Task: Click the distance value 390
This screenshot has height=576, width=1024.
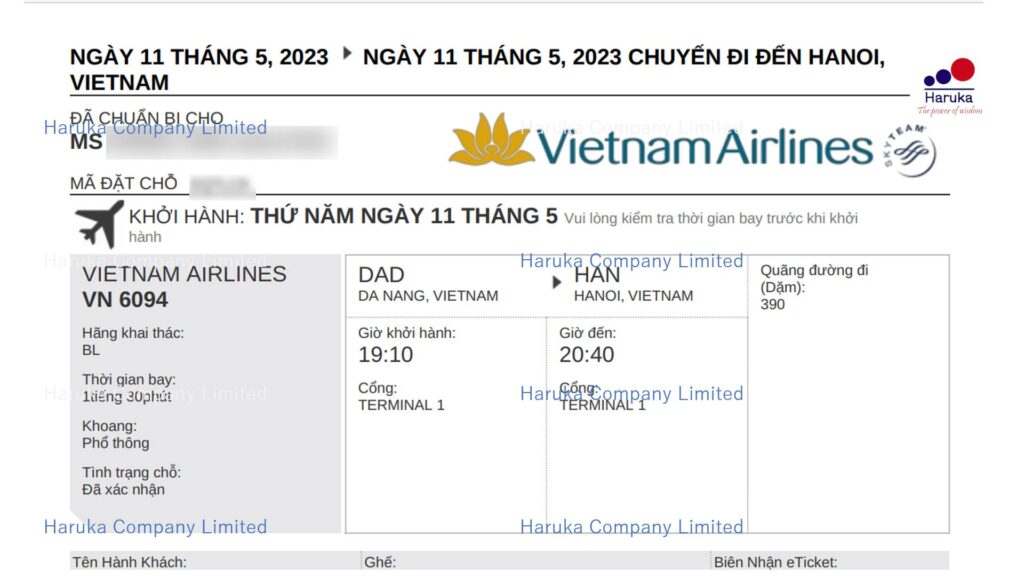Action: point(773,304)
